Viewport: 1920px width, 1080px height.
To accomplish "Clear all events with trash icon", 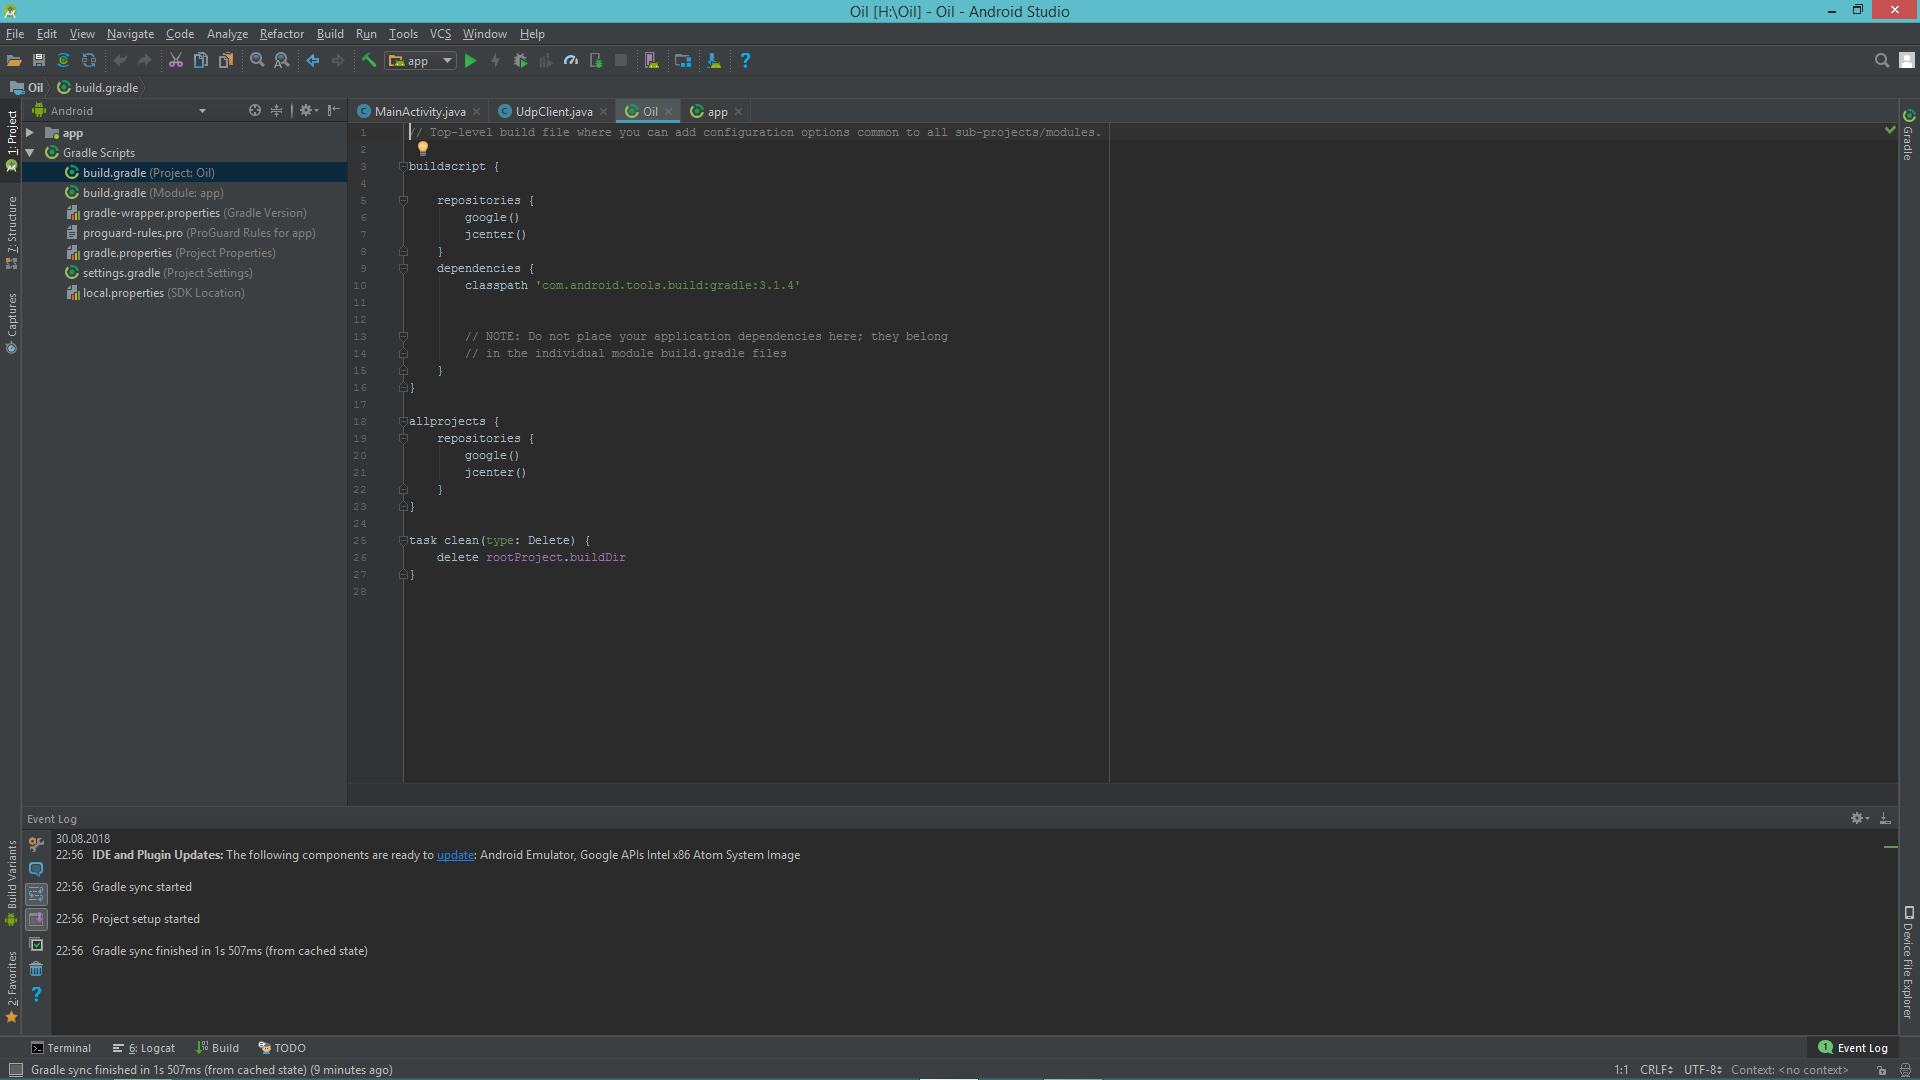I will point(36,969).
